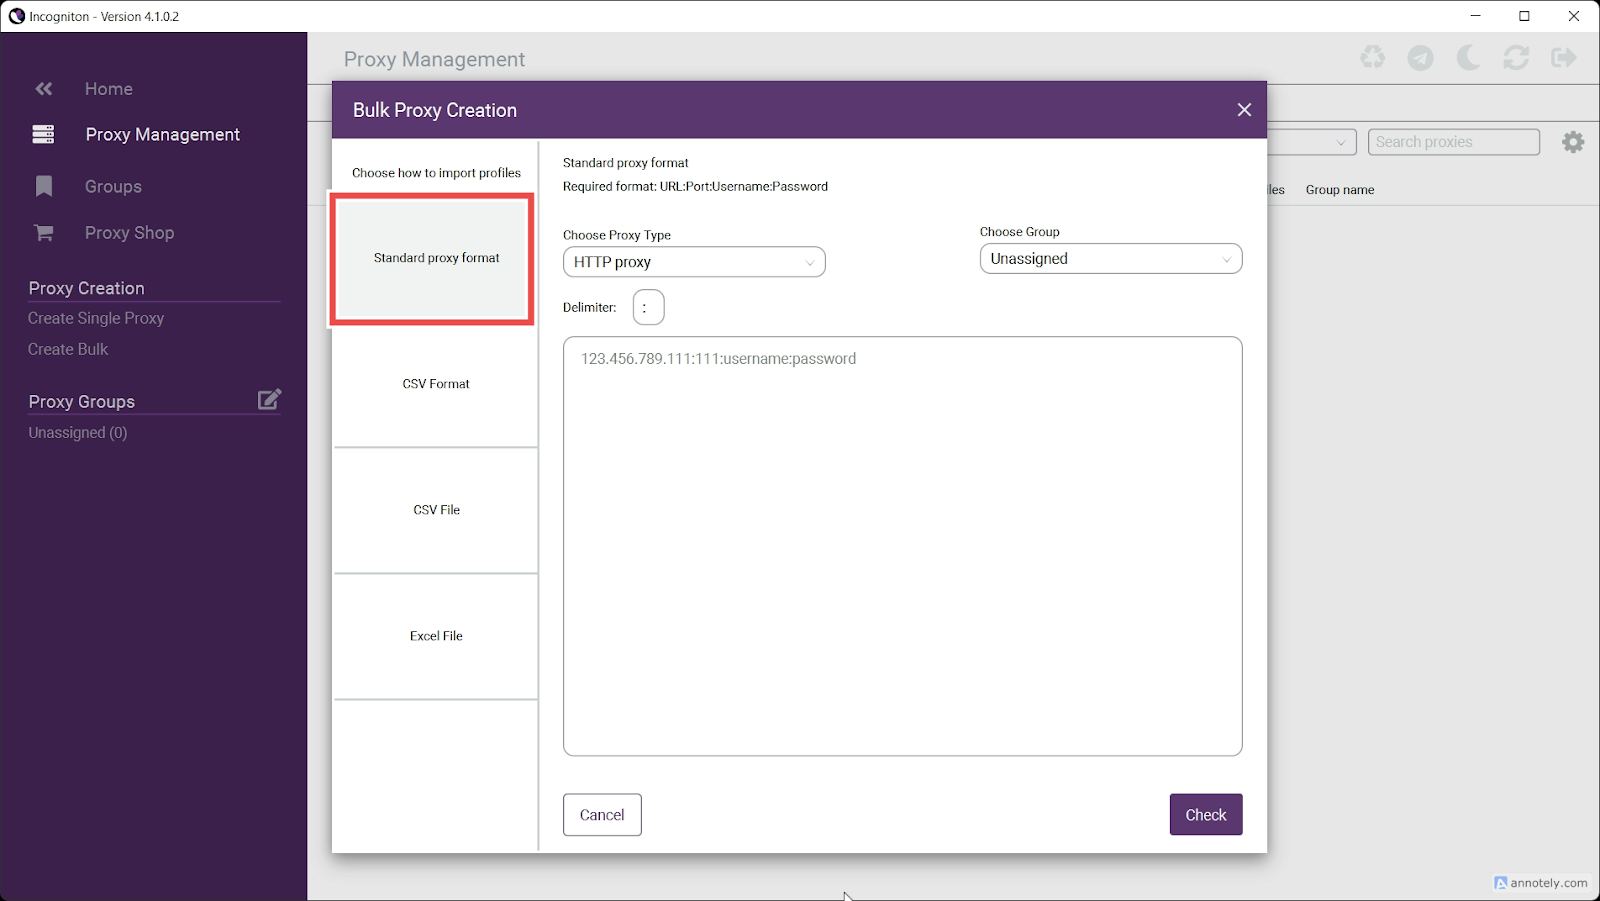The width and height of the screenshot is (1600, 901).
Task: Open Create Bulk link
Action: (x=68, y=349)
